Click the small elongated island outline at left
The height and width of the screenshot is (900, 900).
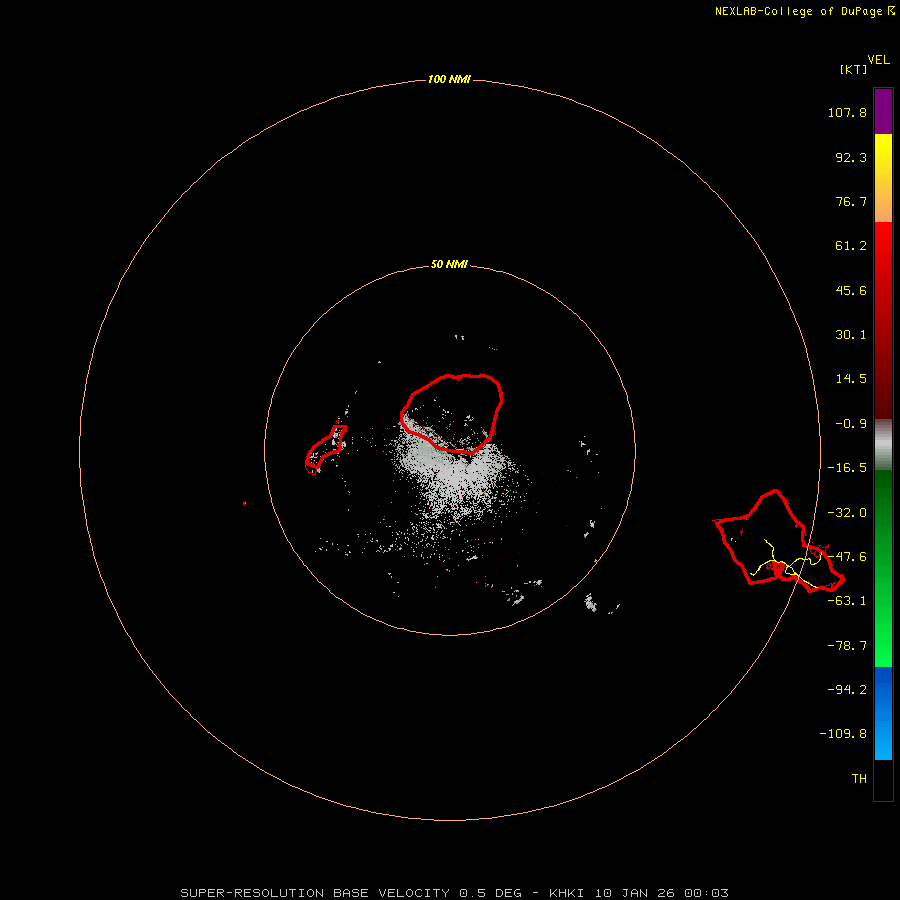pyautogui.click(x=326, y=449)
